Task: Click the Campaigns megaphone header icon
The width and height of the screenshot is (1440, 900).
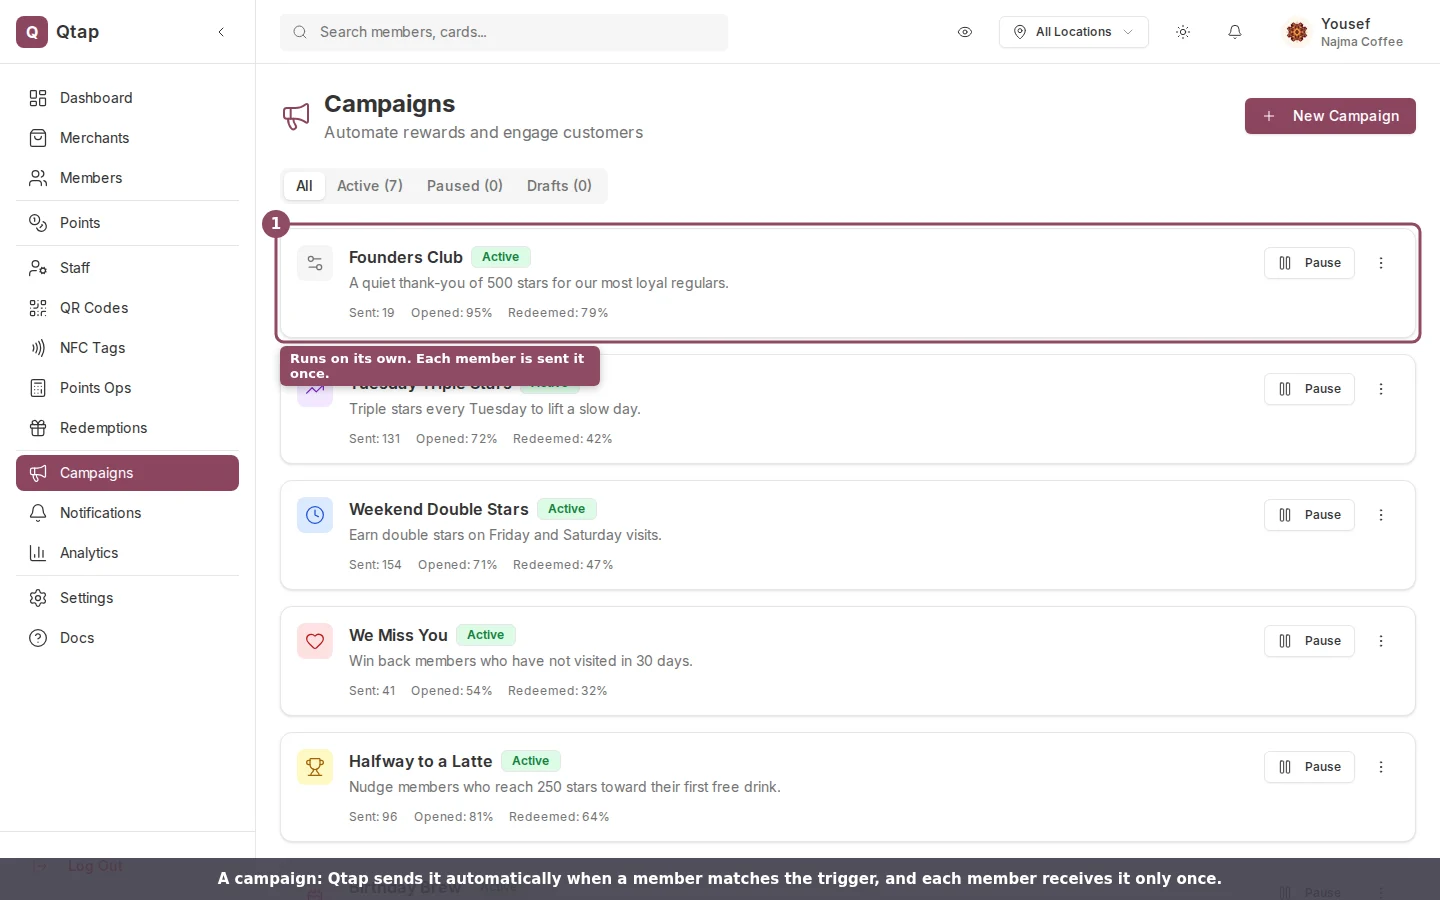Action: (x=296, y=116)
